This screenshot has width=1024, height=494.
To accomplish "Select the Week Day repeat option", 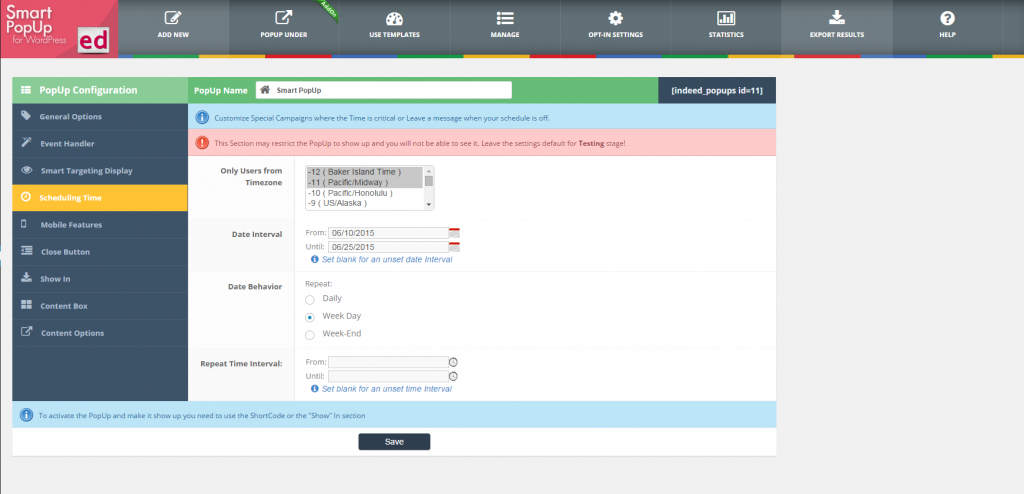I will point(310,317).
